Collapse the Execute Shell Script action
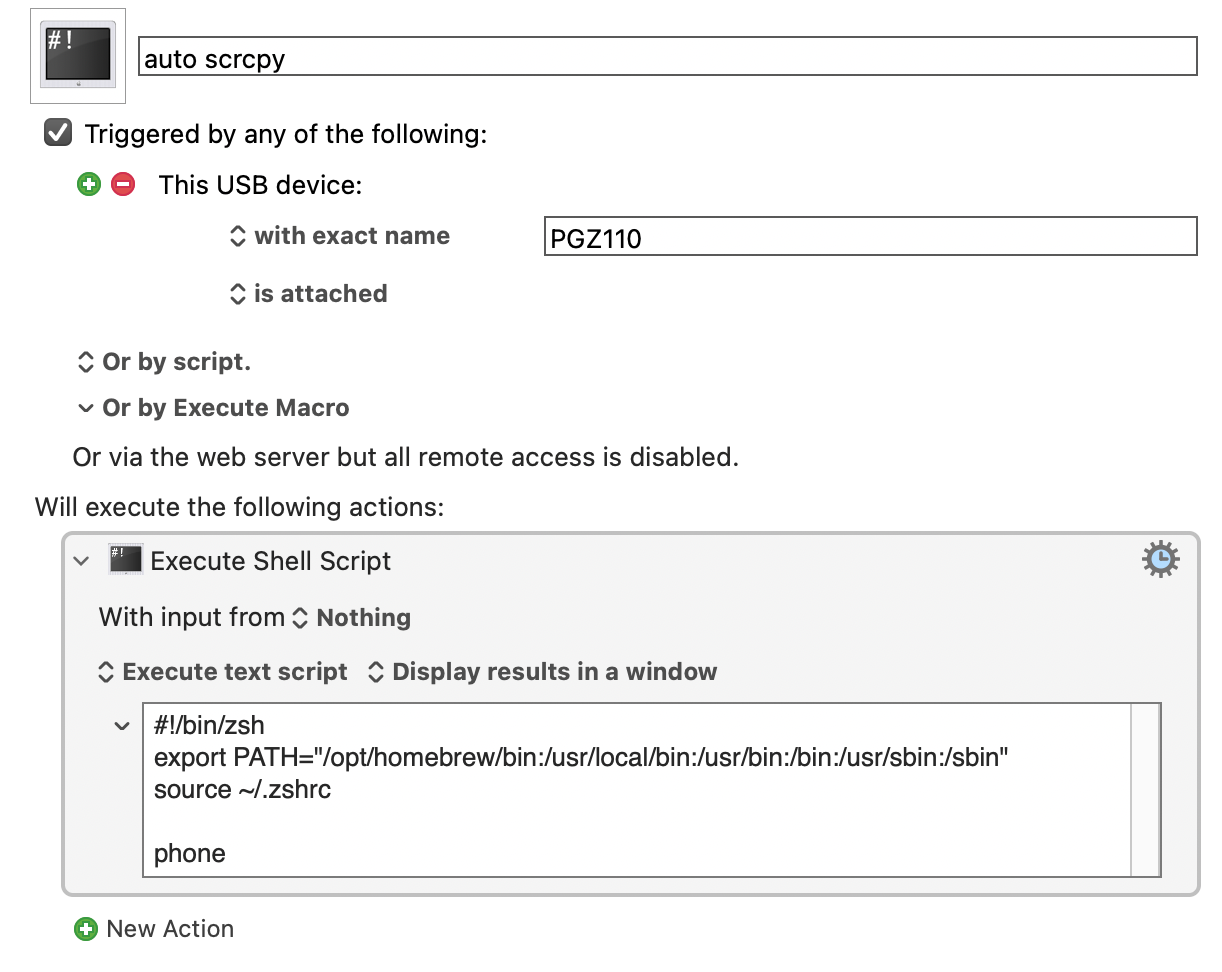The image size is (1222, 972). 82,561
